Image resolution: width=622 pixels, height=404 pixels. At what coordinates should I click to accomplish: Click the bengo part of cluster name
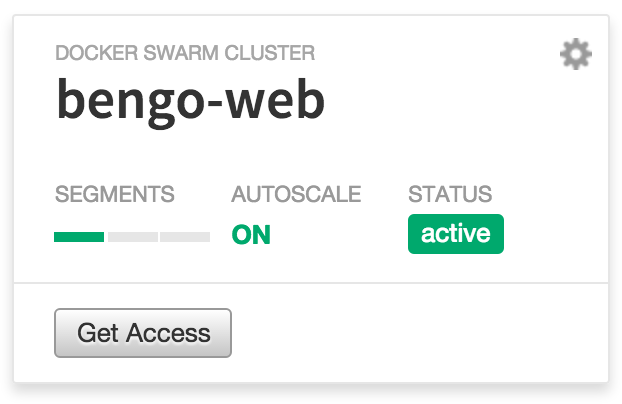[x=131, y=103]
